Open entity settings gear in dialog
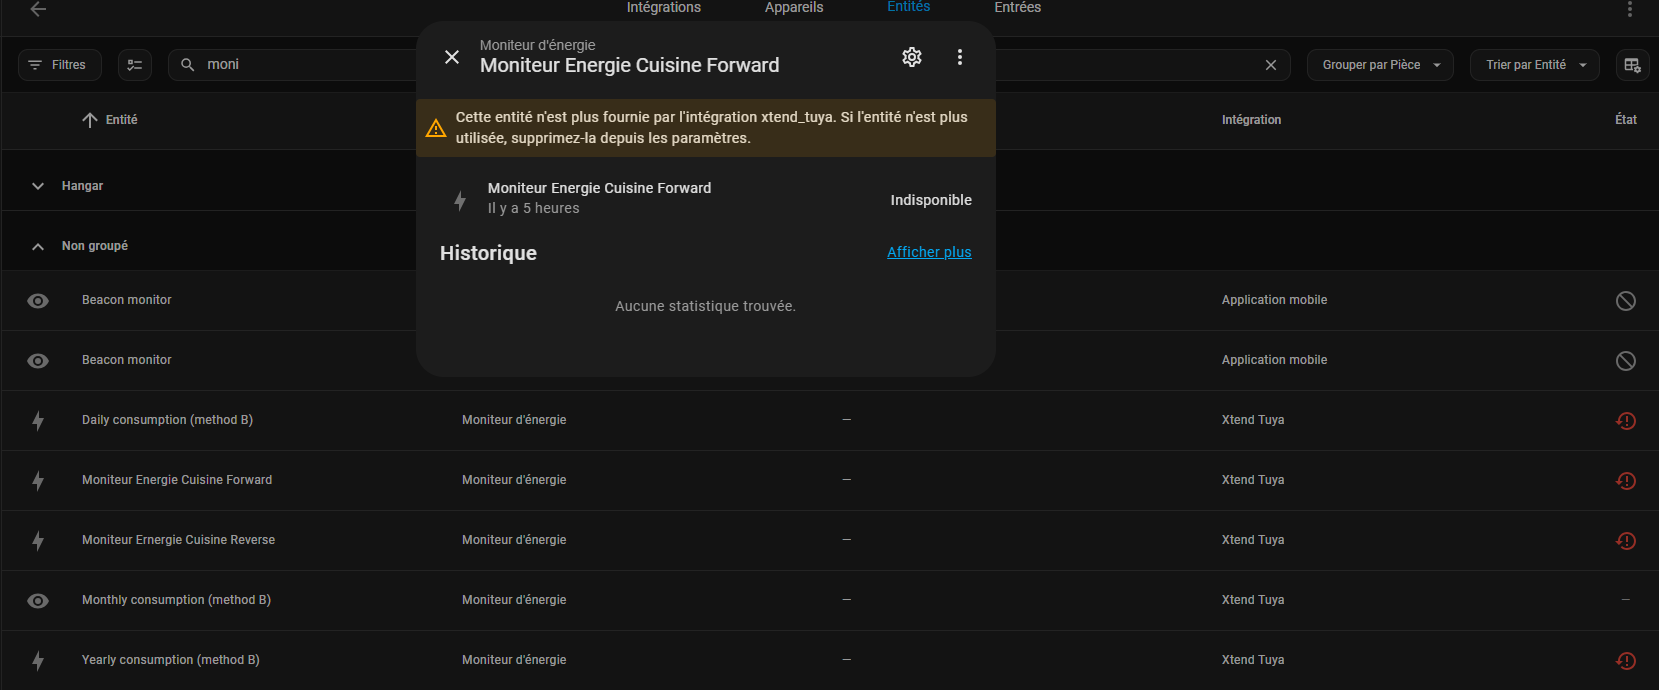Viewport: 1659px width, 690px height. coord(911,57)
